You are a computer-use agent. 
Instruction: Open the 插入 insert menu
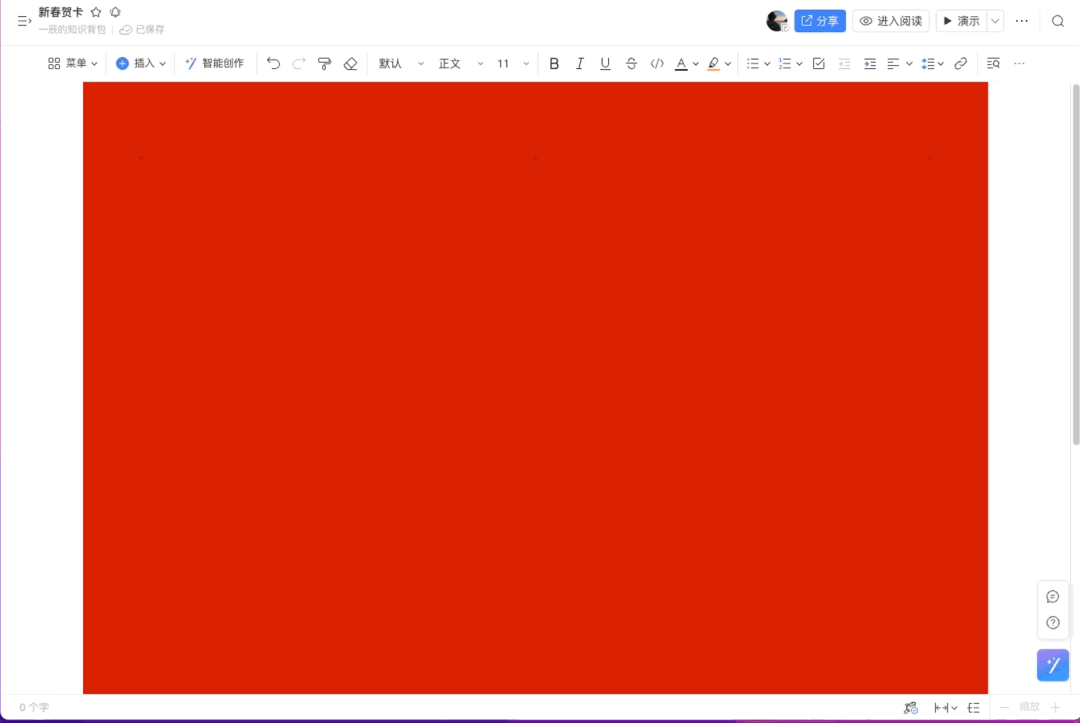(141, 64)
